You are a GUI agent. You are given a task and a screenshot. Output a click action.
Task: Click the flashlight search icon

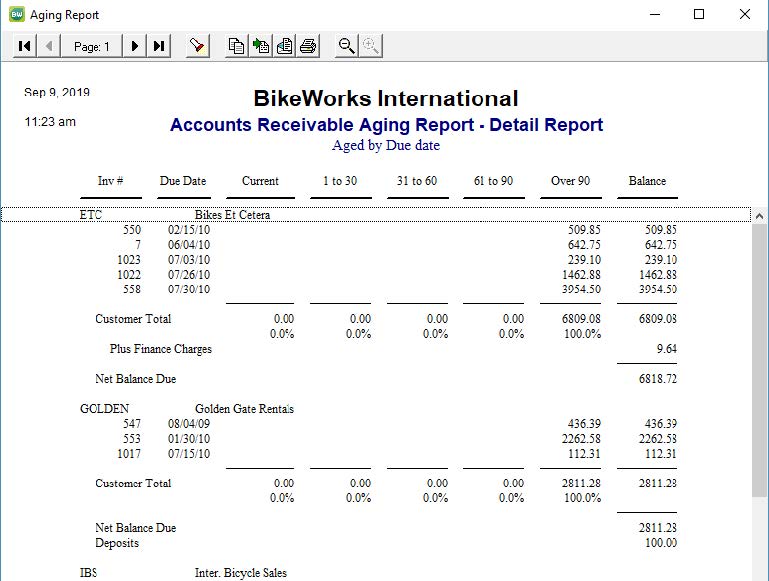(x=198, y=46)
